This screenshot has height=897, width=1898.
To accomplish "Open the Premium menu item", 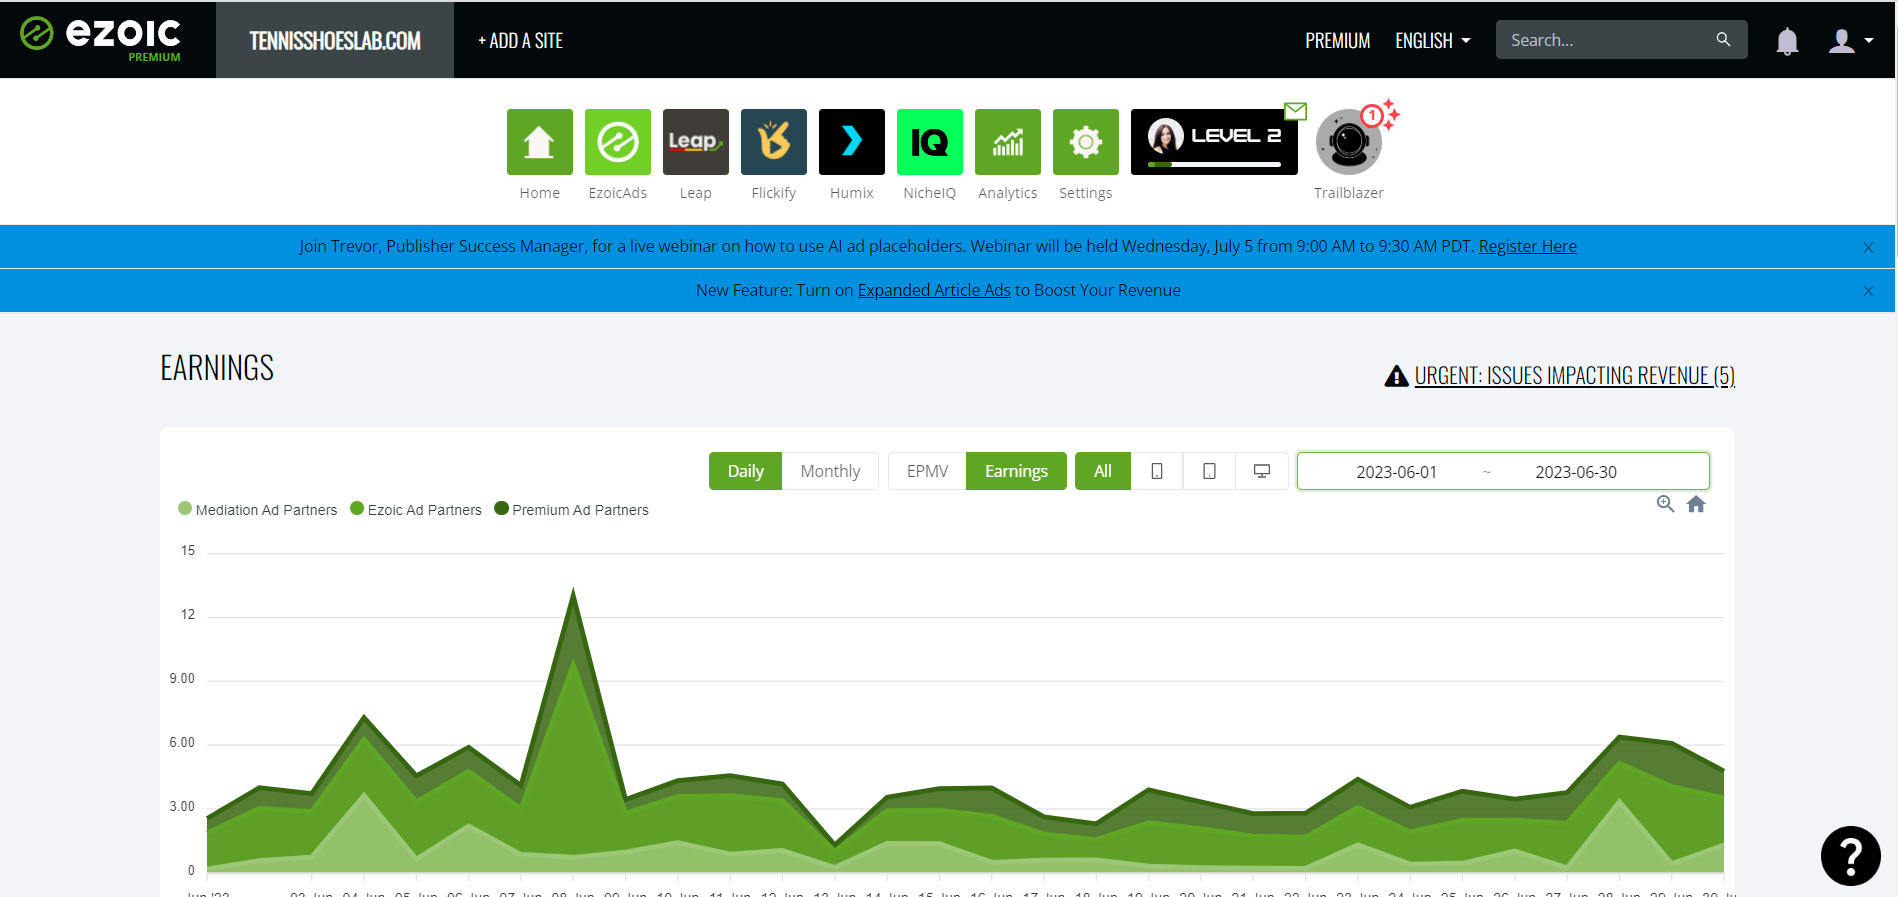I will [1337, 41].
